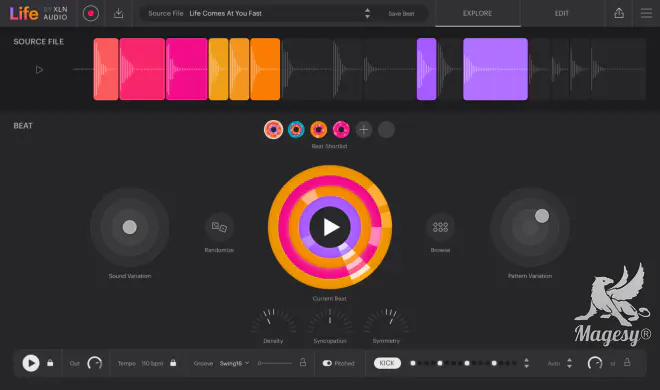Screen dimensions: 660x390
Task: Select the first coral waveform slice
Action: click(x=106, y=69)
